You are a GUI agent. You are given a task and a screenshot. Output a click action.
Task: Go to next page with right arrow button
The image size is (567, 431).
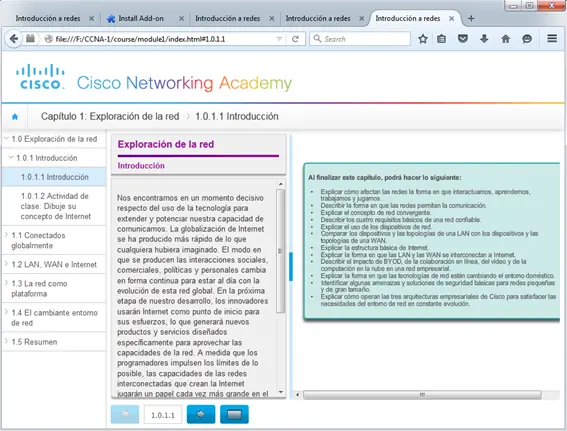coord(201,414)
